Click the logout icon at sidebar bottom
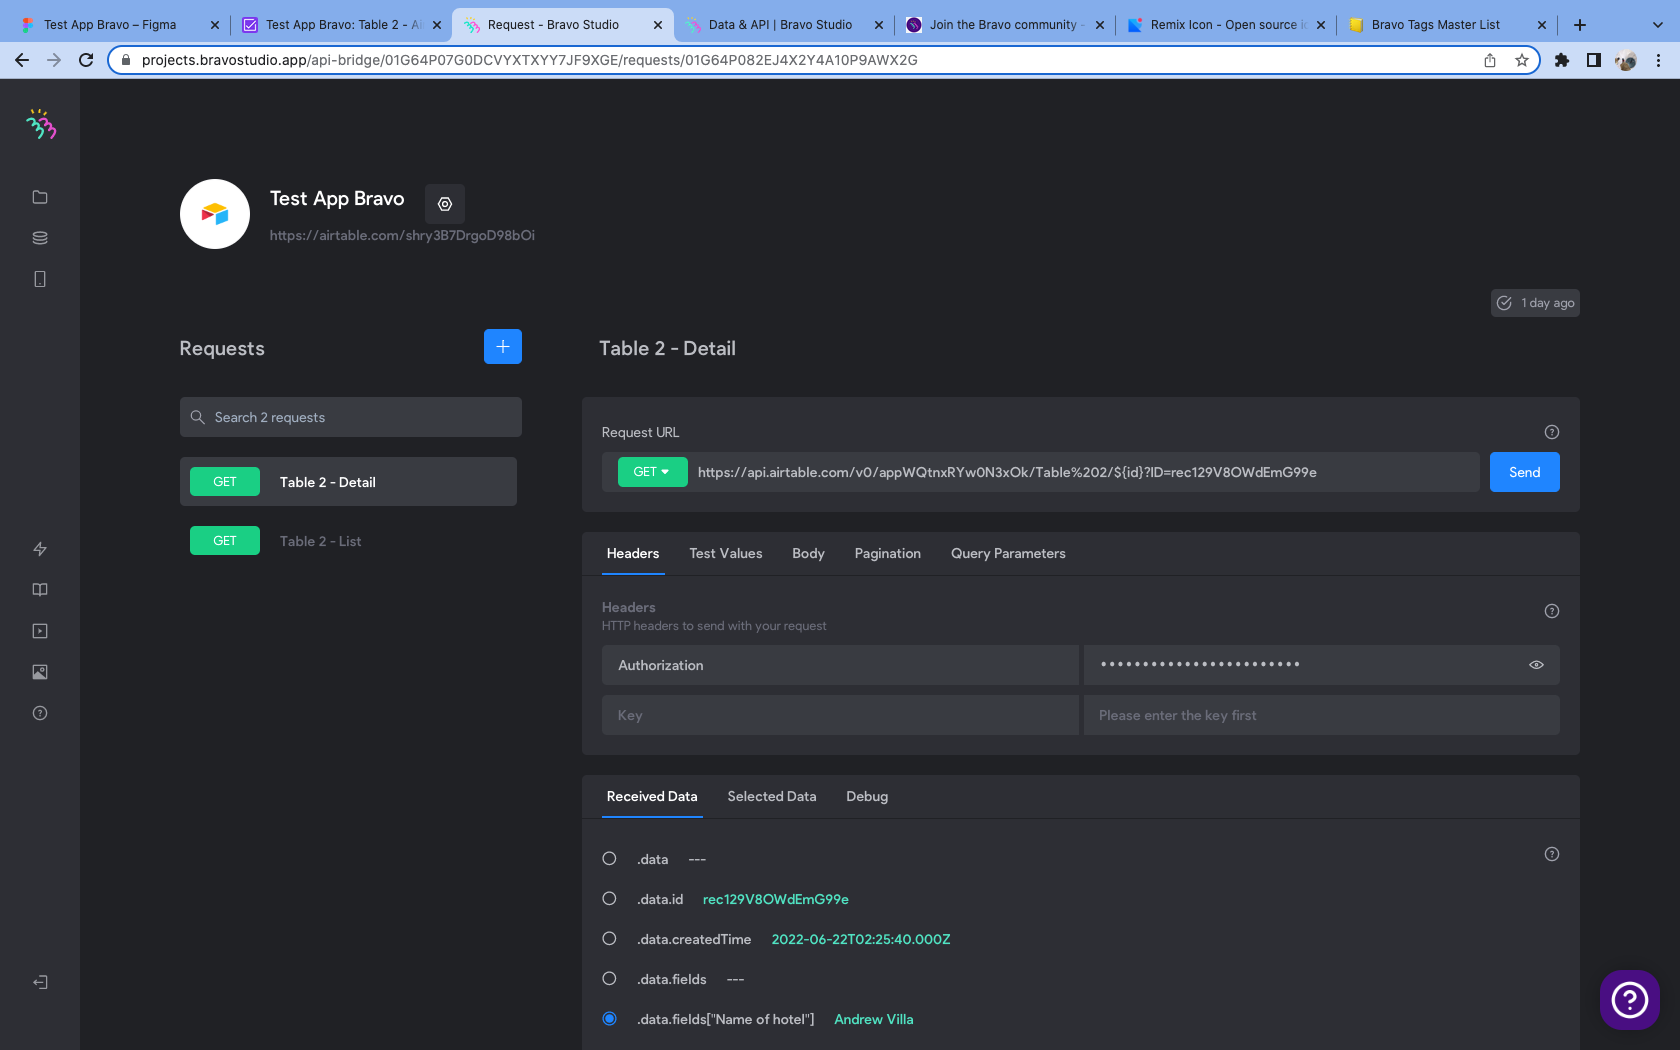Image resolution: width=1680 pixels, height=1050 pixels. click(x=40, y=982)
